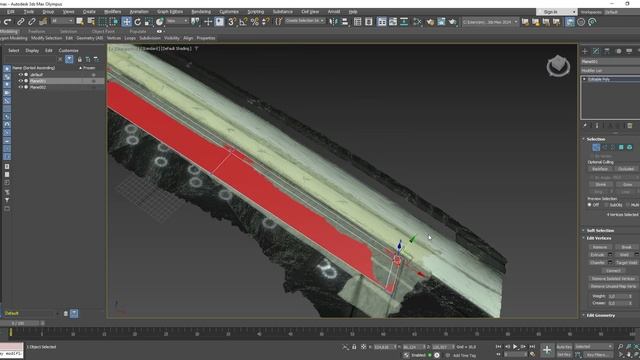
Task: Toggle visibility eye of Plane001
Action: tap(20, 81)
